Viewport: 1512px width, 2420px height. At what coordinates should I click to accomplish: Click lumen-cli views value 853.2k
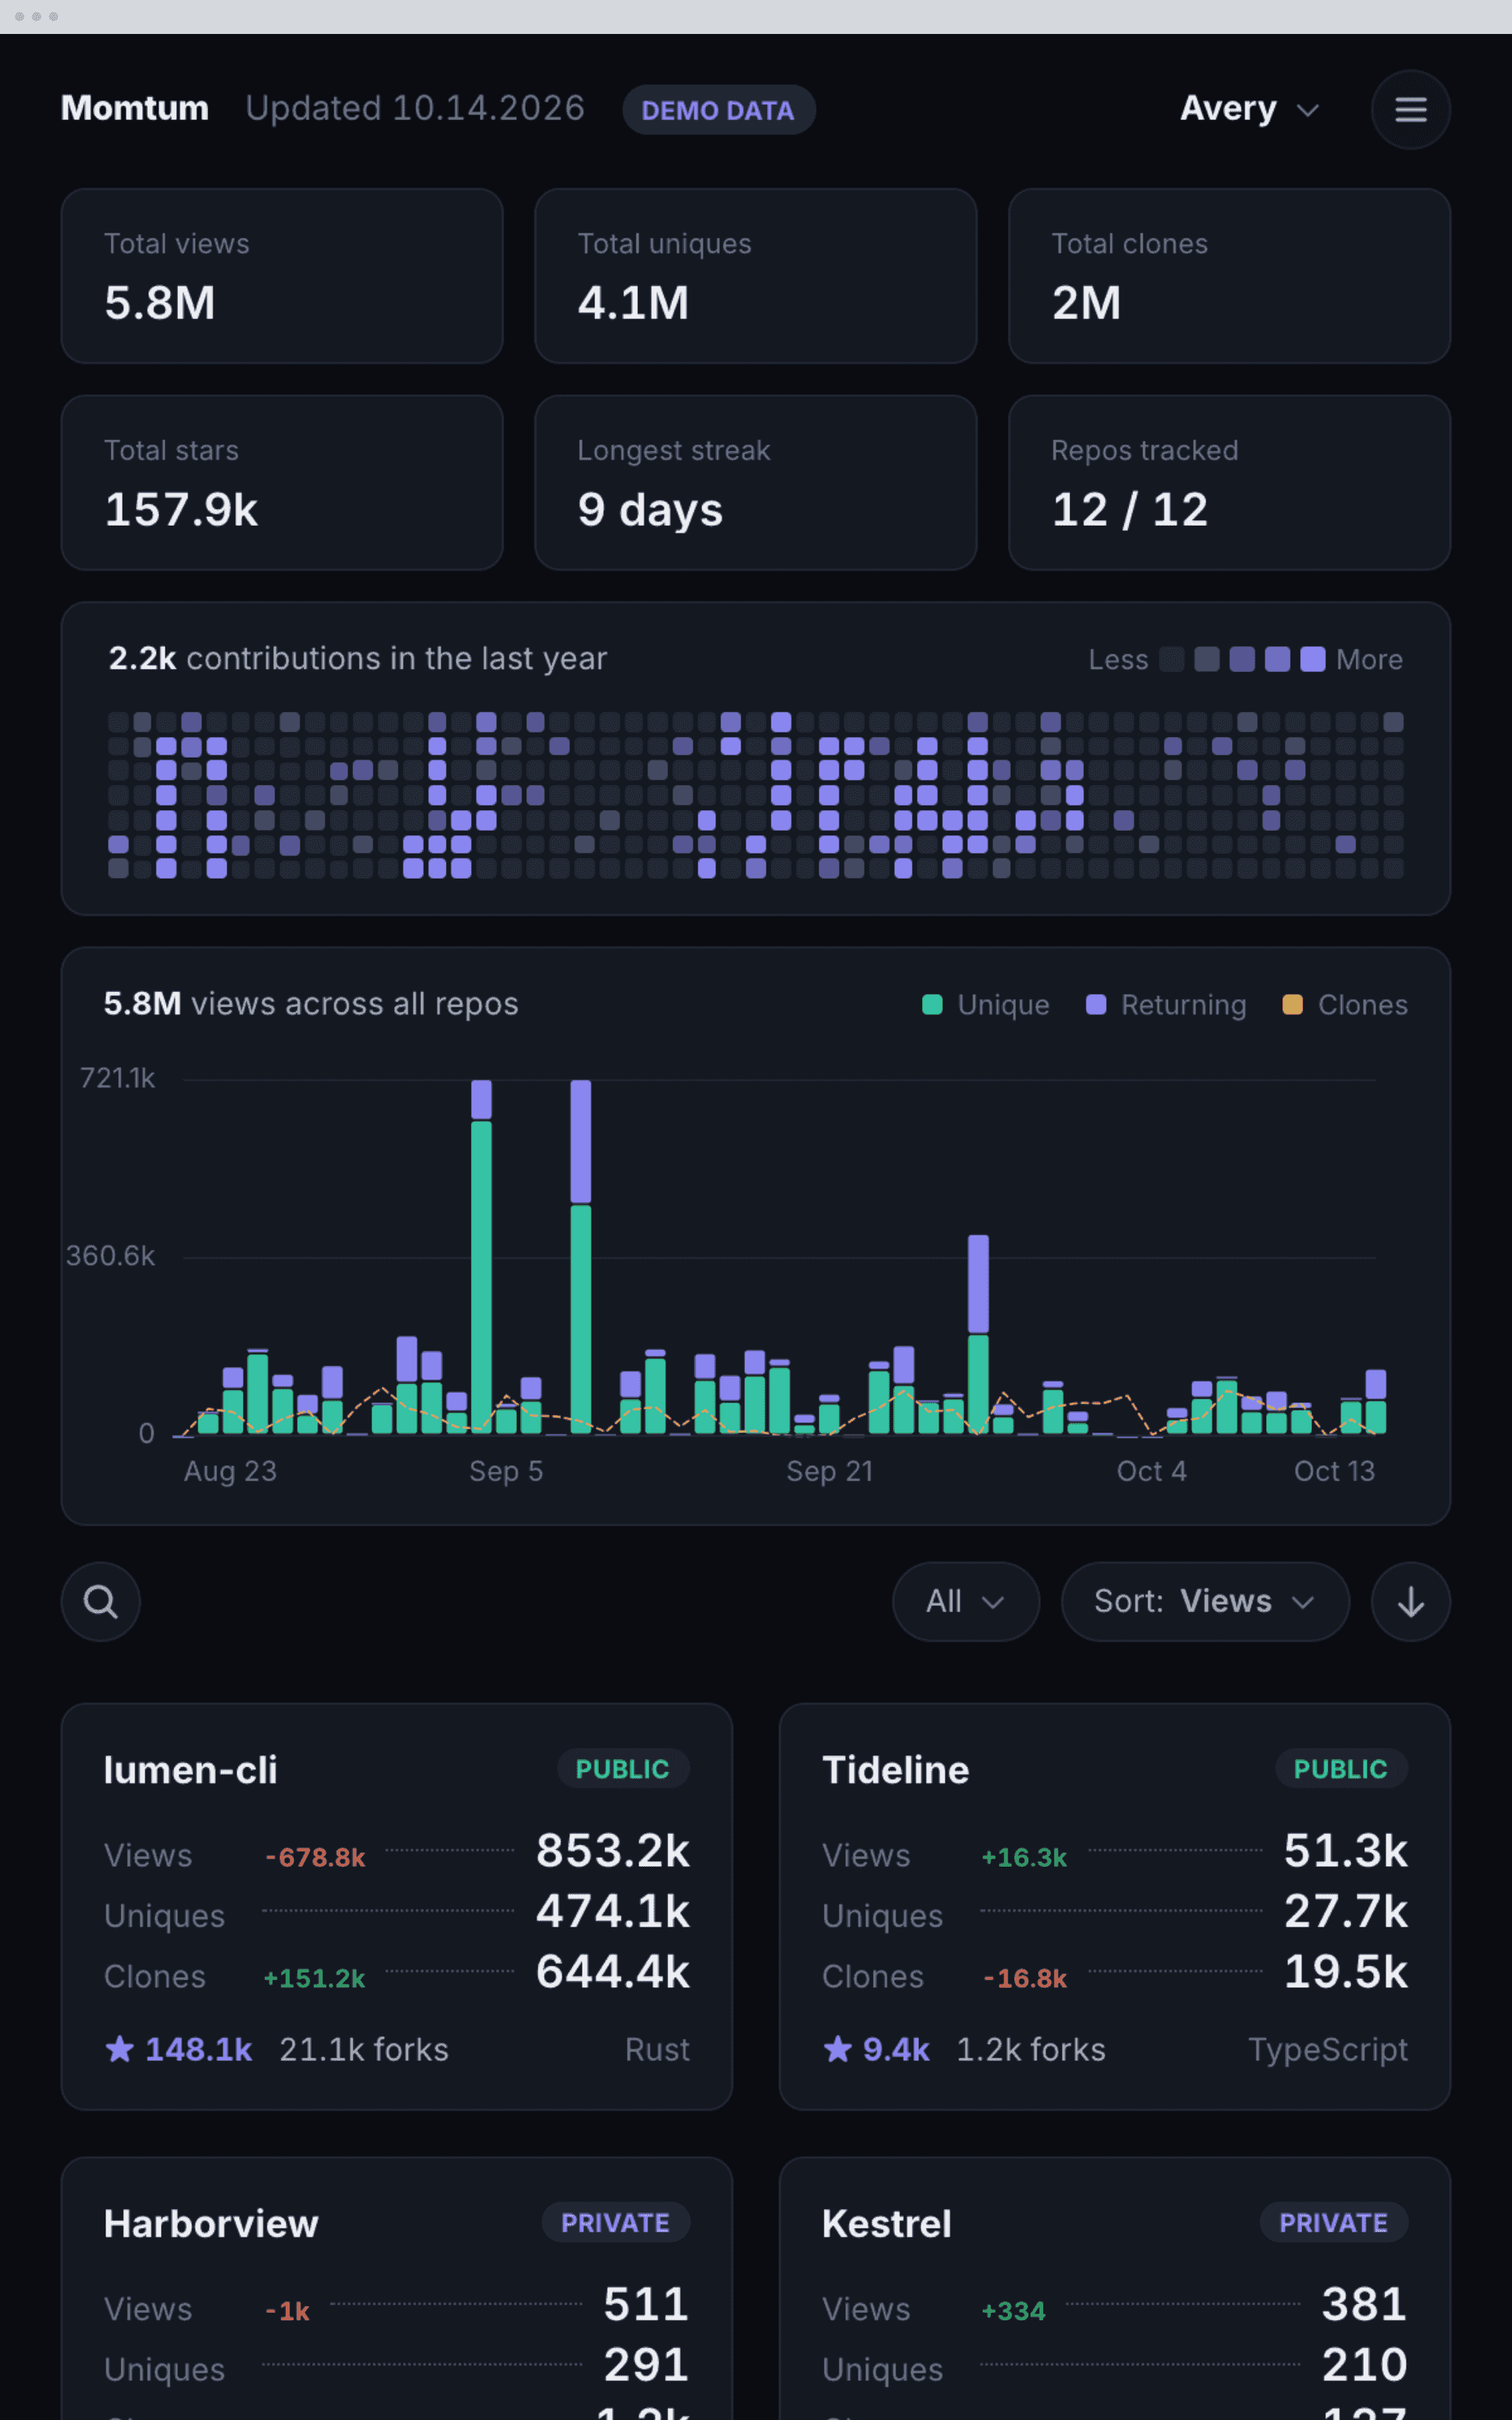click(612, 1850)
